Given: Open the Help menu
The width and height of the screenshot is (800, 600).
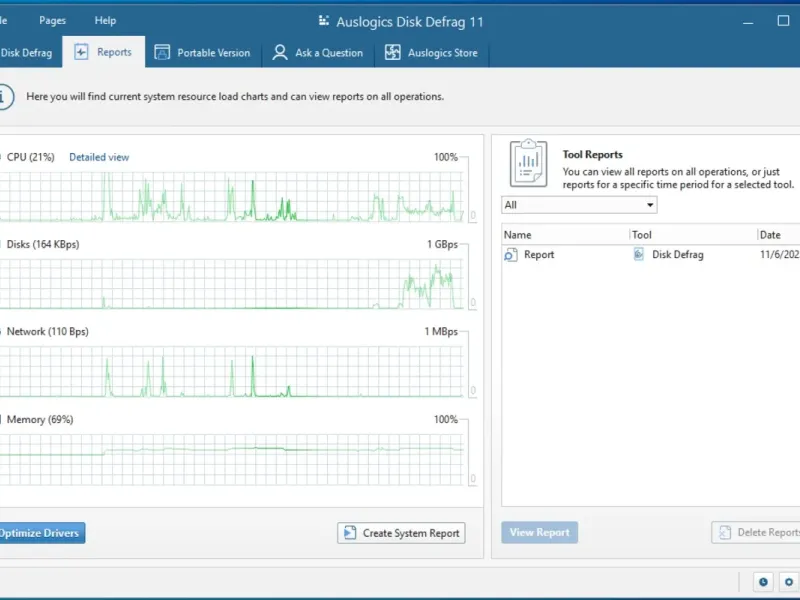Looking at the screenshot, I should click(105, 20).
